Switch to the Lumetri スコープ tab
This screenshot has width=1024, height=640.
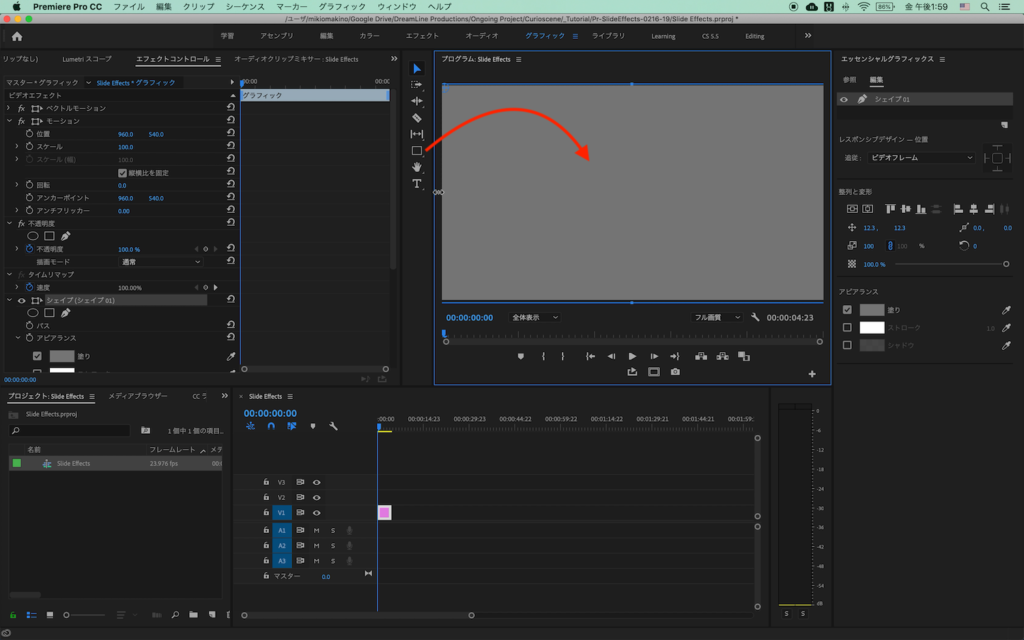(87, 59)
